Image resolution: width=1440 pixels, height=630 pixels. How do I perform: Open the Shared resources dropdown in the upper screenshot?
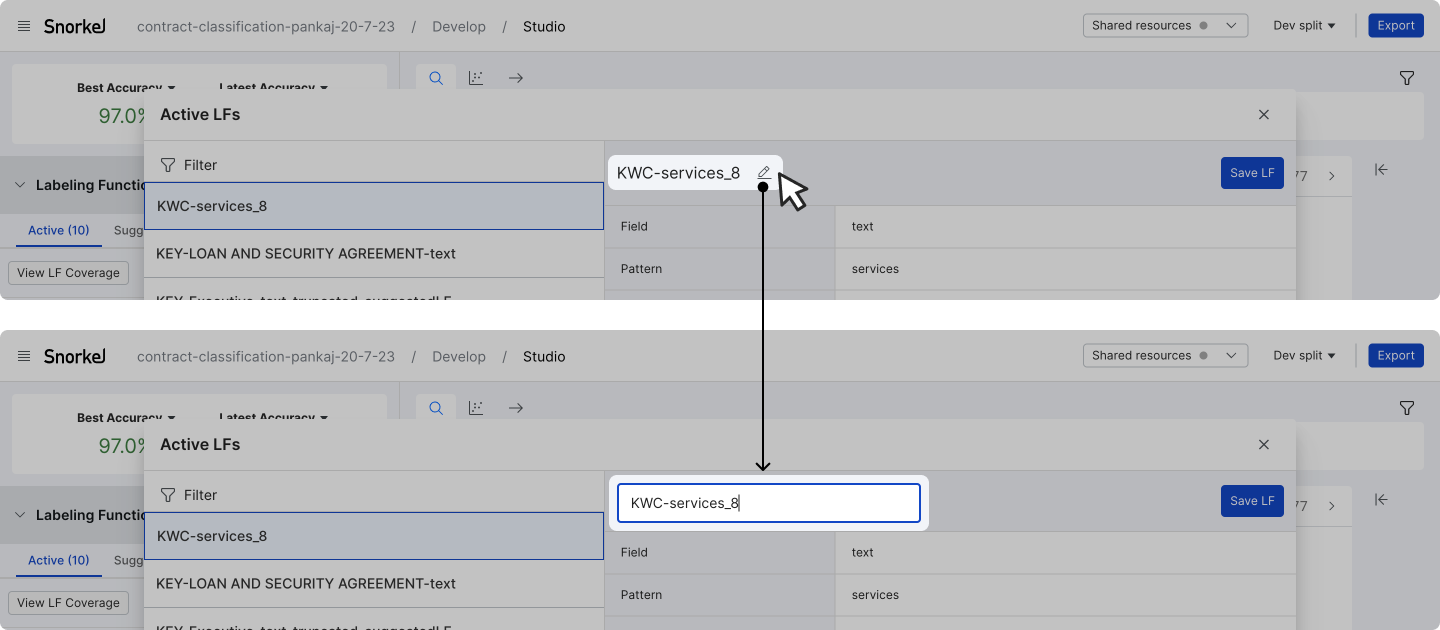click(1165, 26)
